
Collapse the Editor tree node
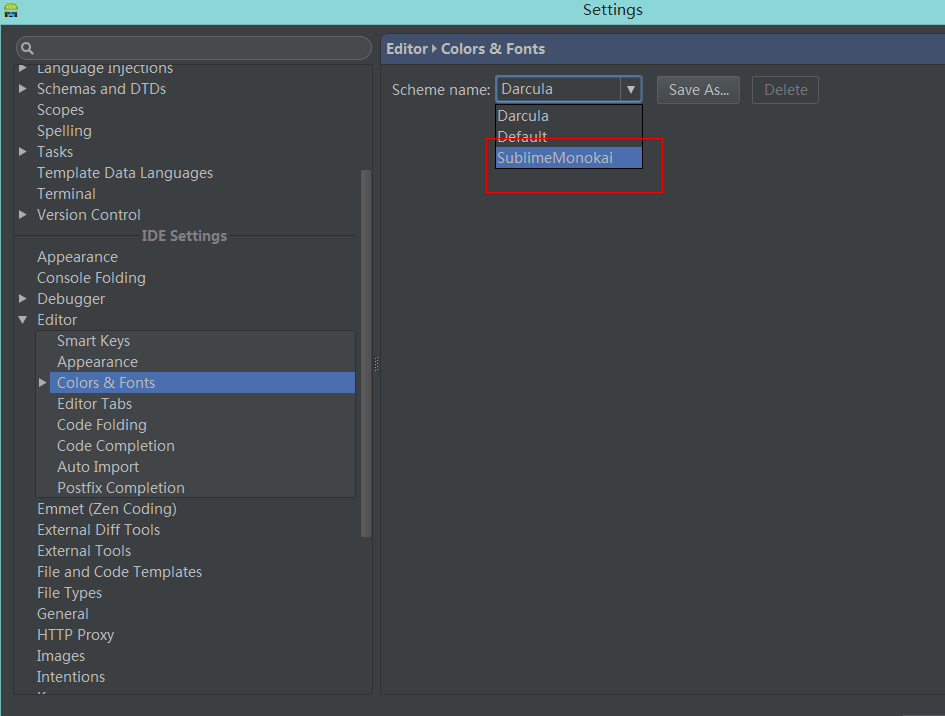23,320
